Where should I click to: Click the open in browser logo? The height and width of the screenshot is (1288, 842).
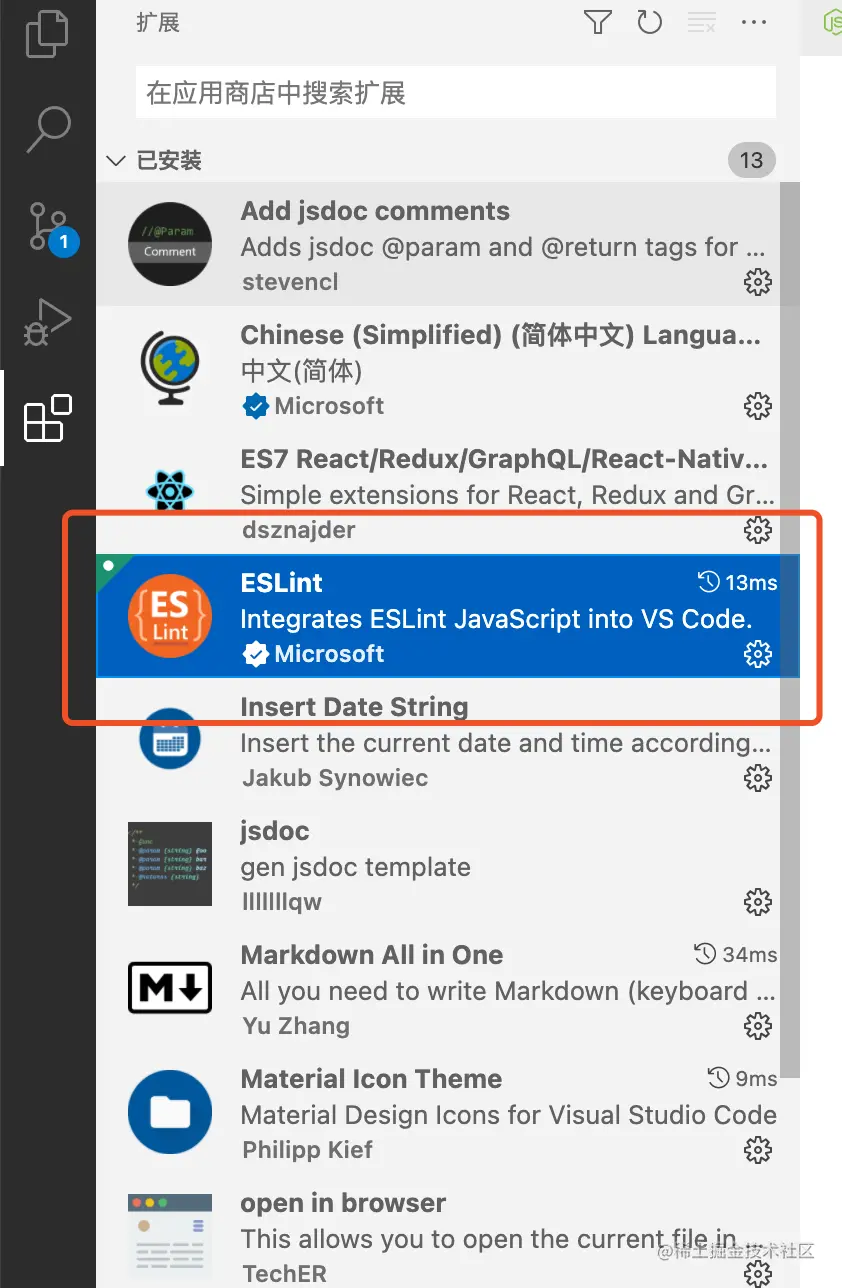pyautogui.click(x=170, y=1236)
